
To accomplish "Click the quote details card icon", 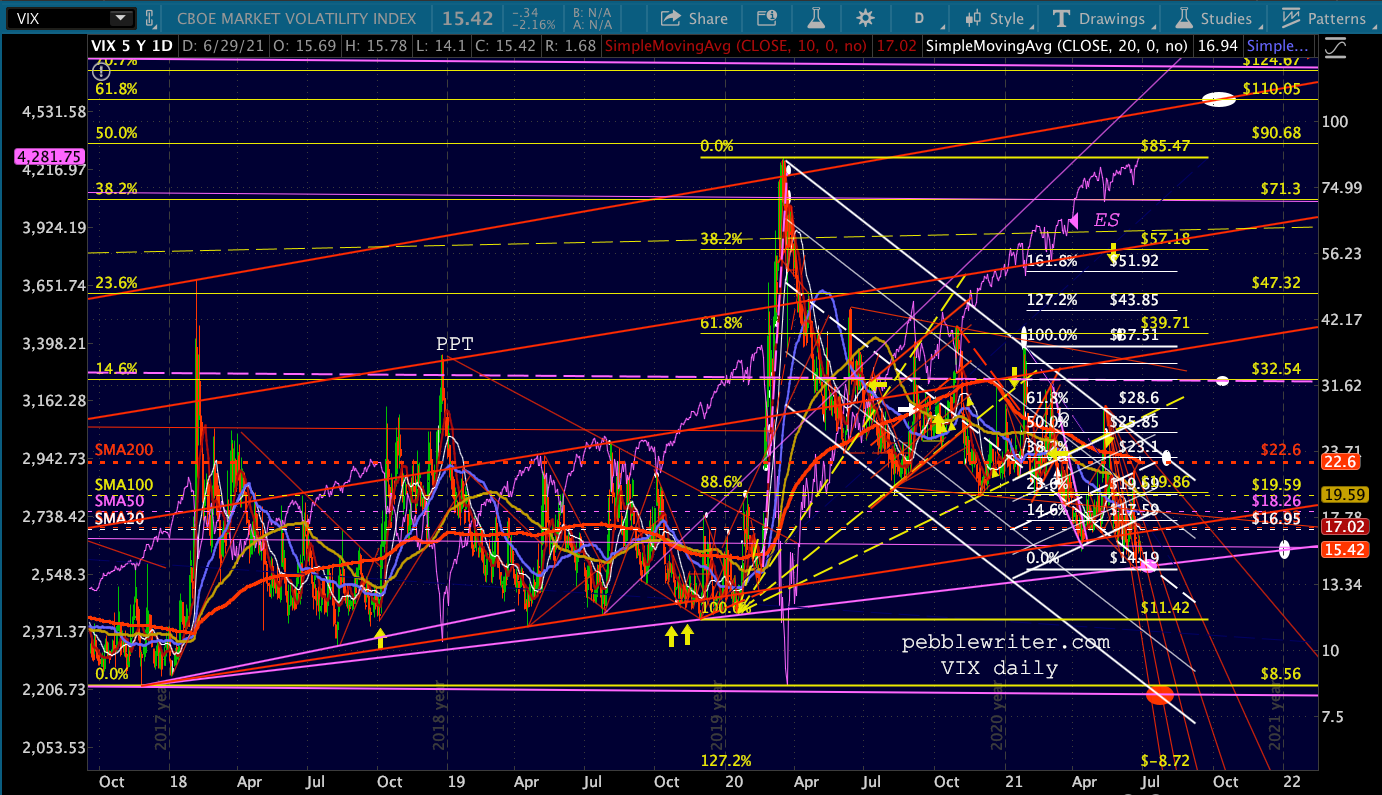I will [x=767, y=18].
